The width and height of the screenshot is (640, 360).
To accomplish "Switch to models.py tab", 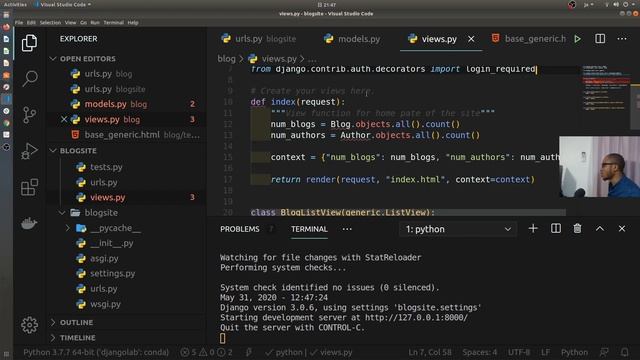I will coord(352,39).
